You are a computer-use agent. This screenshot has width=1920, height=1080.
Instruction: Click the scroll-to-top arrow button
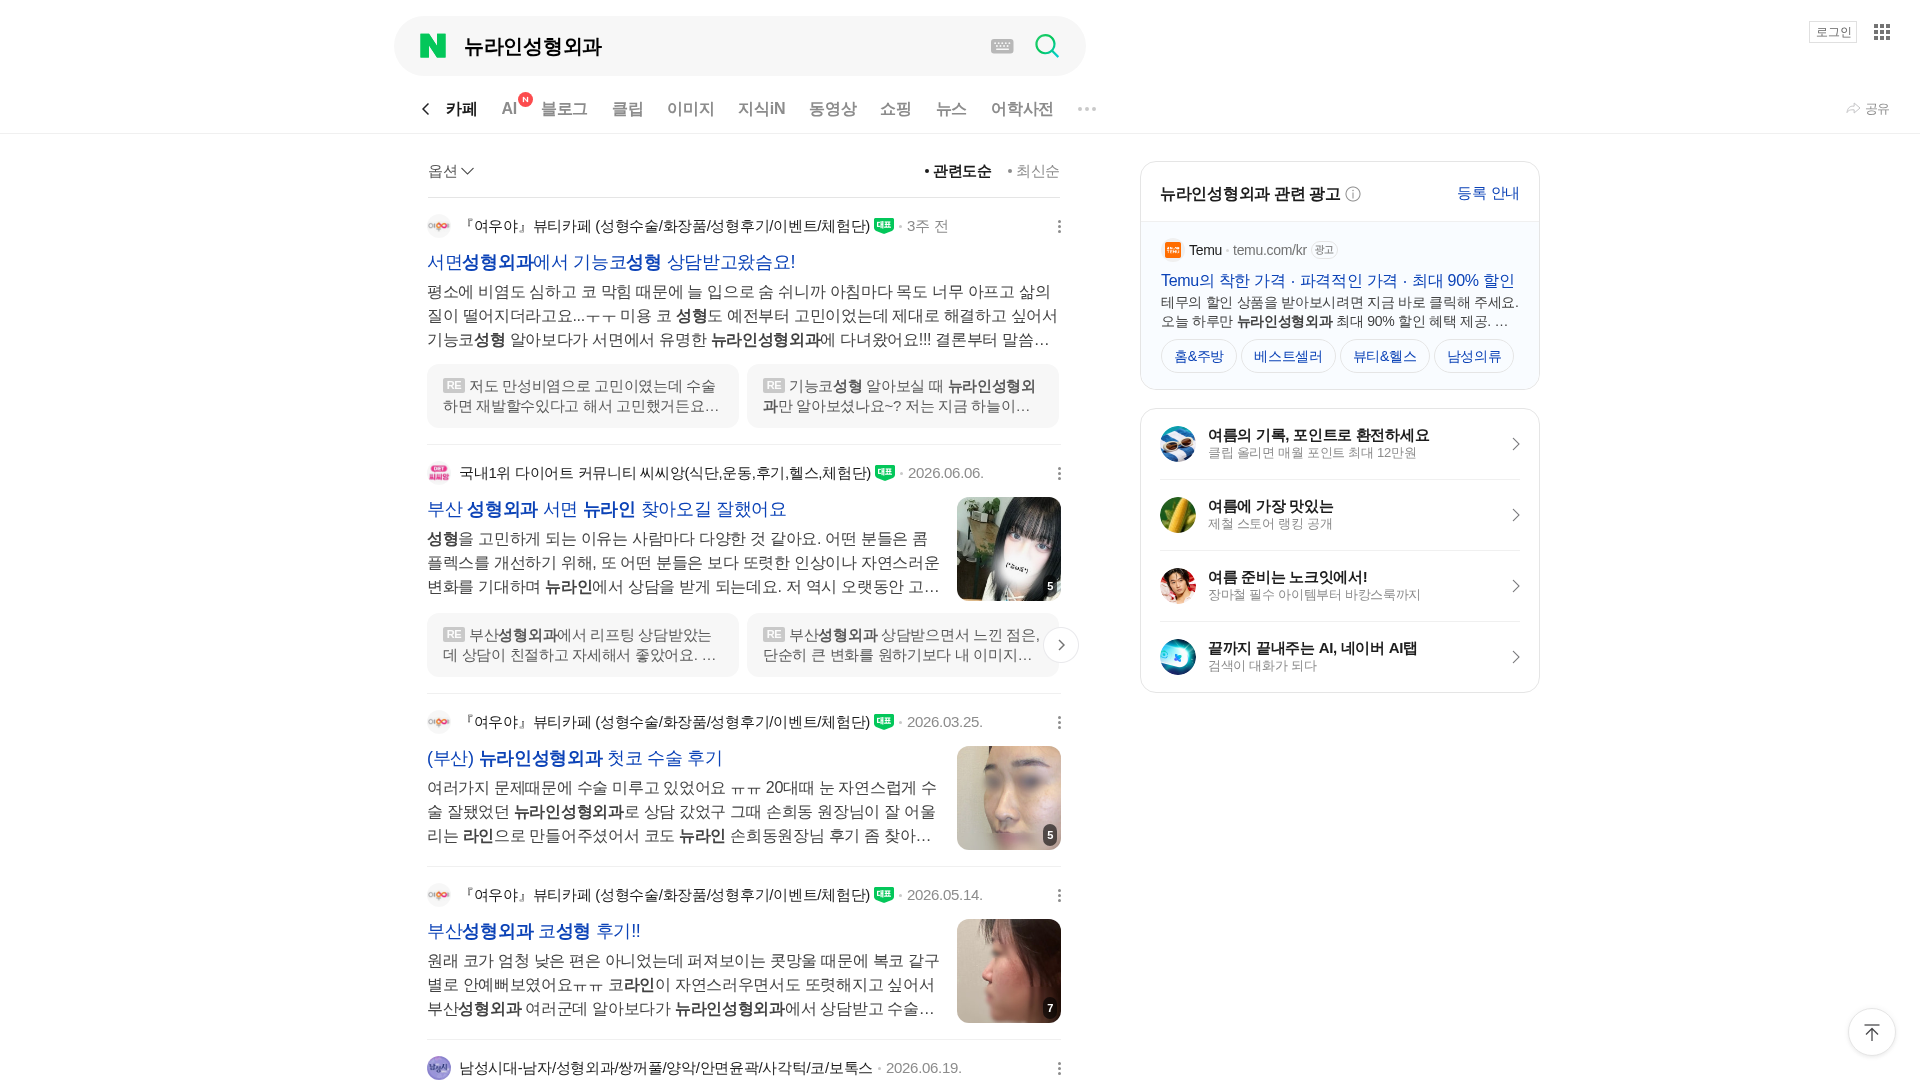coord(1872,1032)
